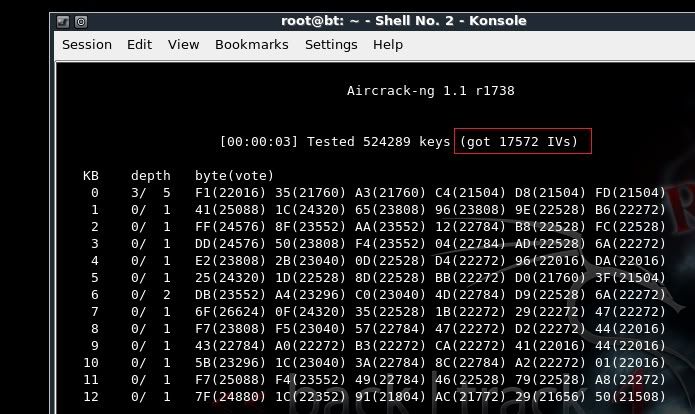
Task: Select the value 'DD(24576)'
Action: pos(230,244)
